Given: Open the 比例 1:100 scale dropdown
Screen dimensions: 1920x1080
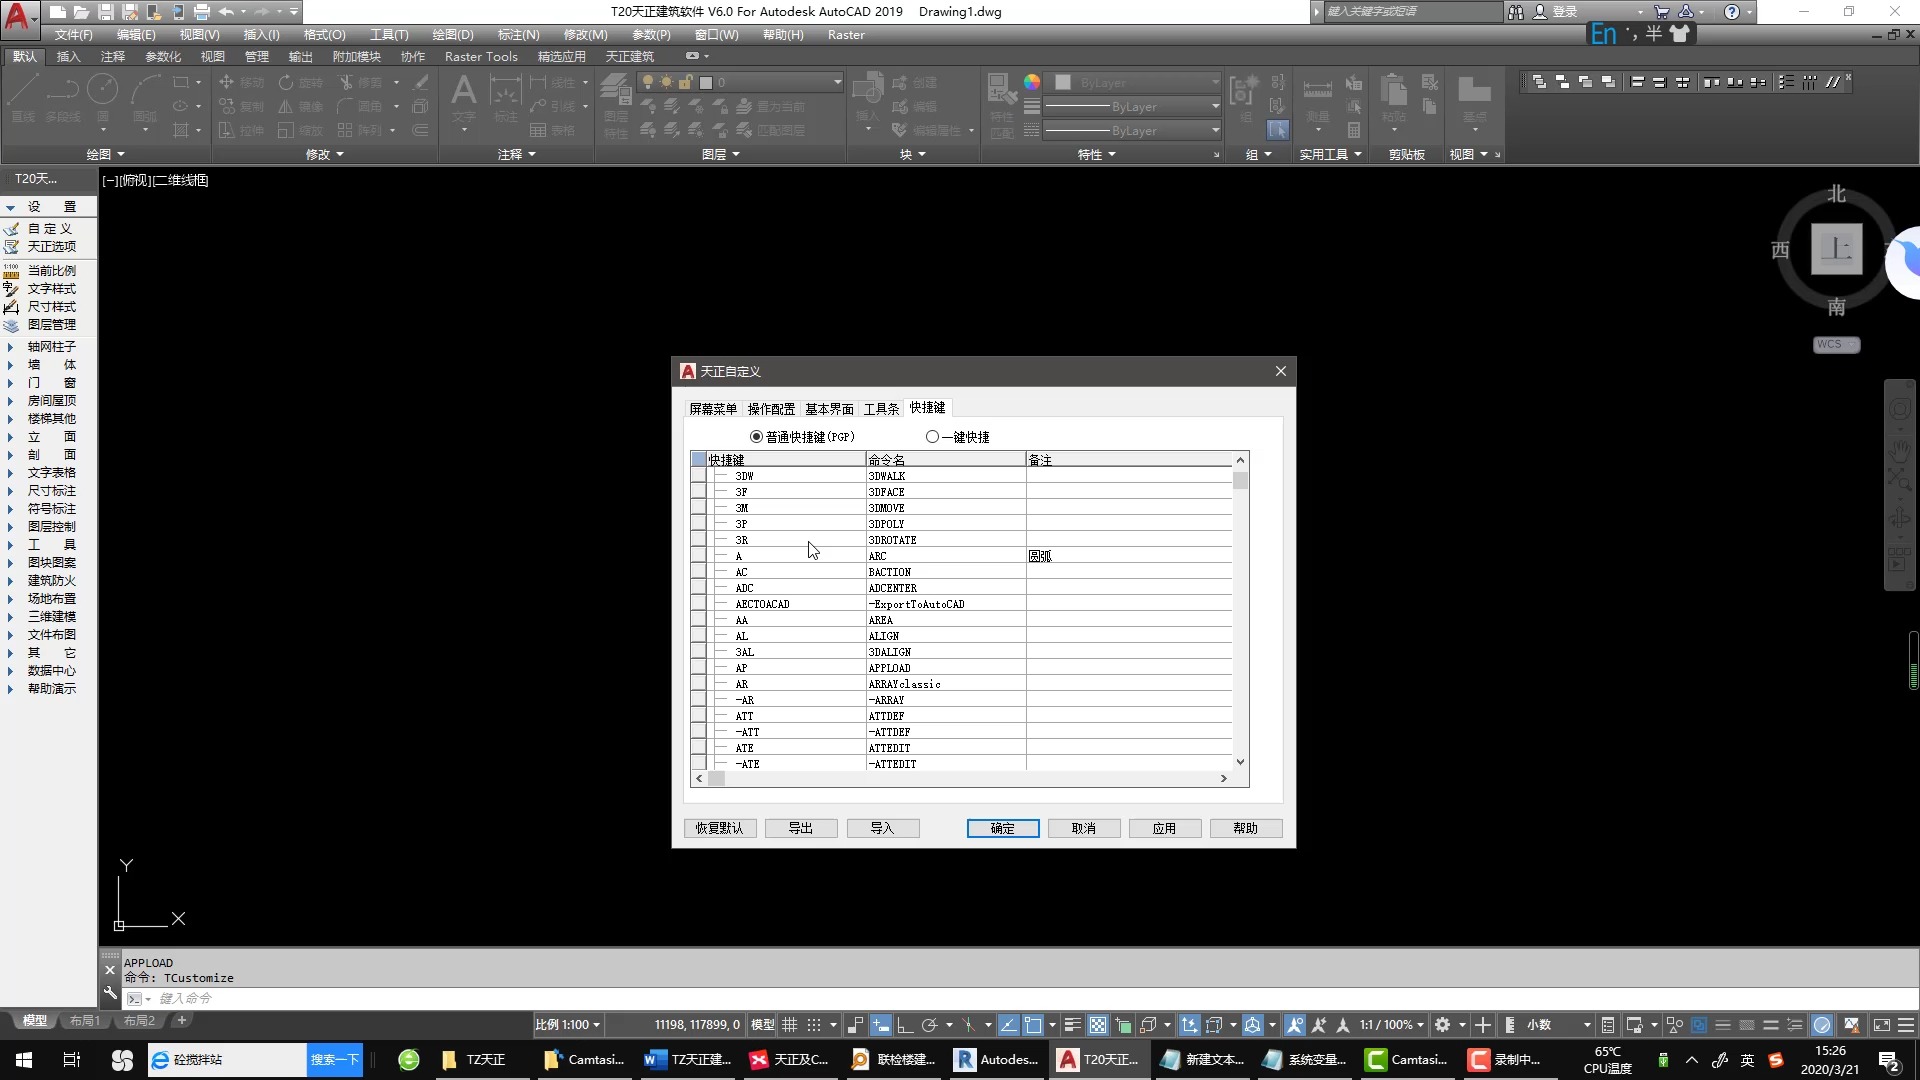Looking at the screenshot, I should [567, 1025].
